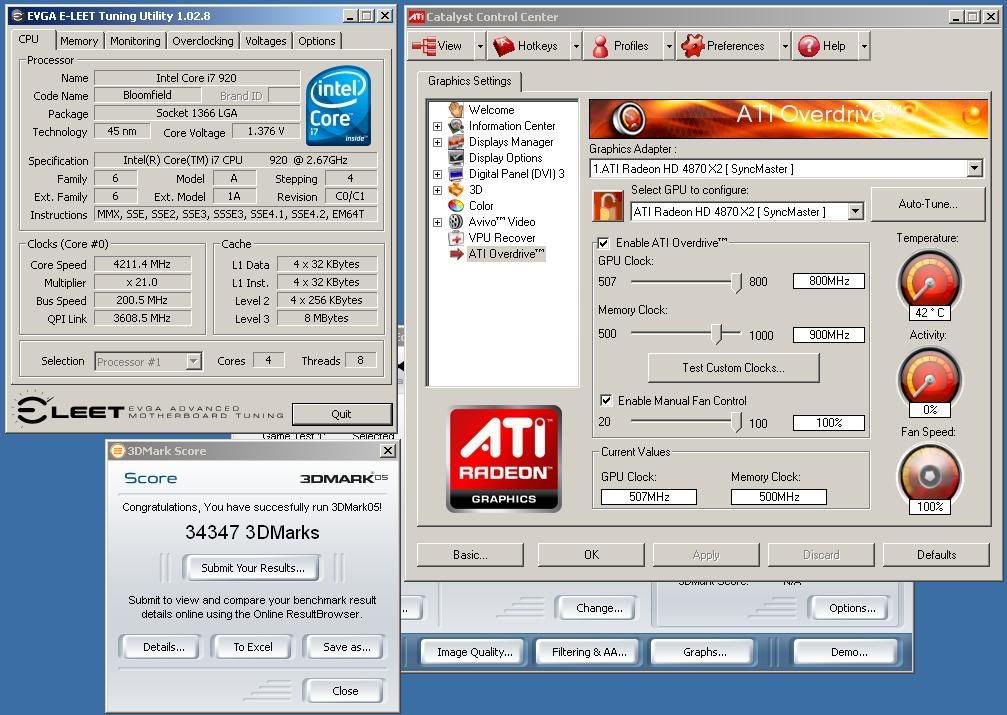Click the Defaults button in Catalyst
The height and width of the screenshot is (715, 1007).
pos(936,554)
